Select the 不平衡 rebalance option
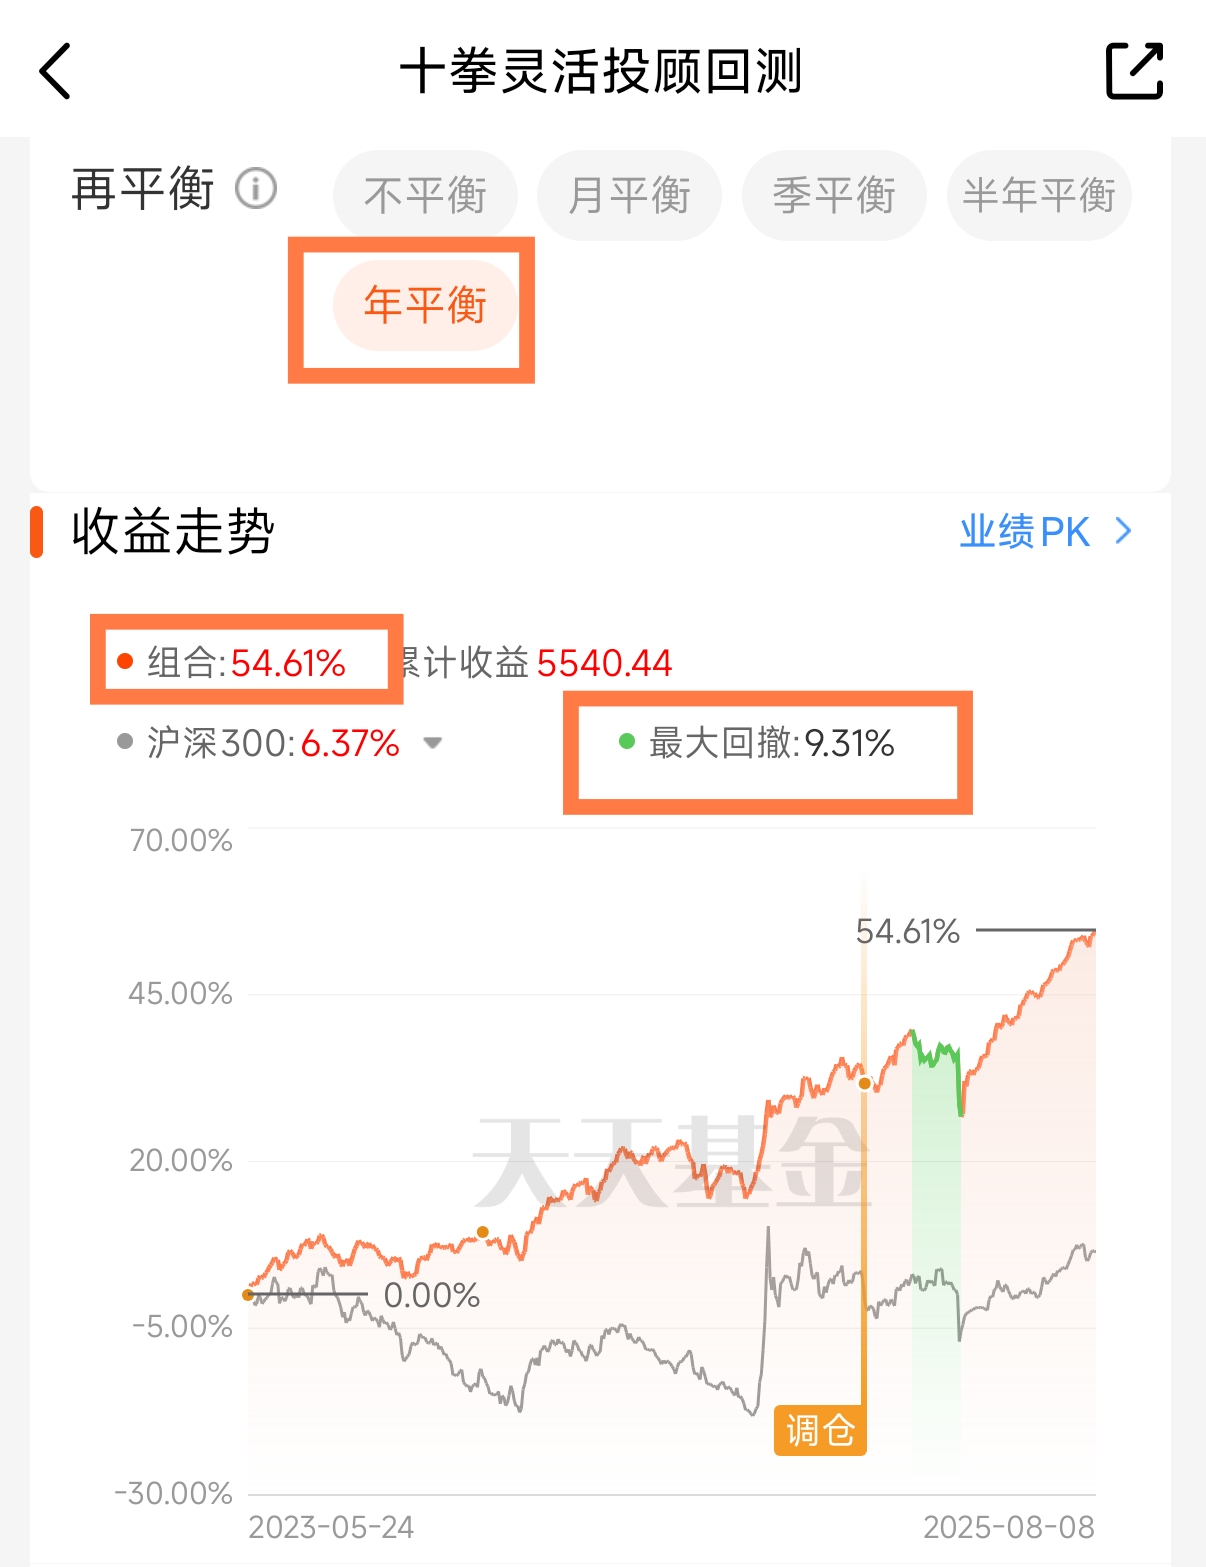The image size is (1206, 1567). [425, 195]
